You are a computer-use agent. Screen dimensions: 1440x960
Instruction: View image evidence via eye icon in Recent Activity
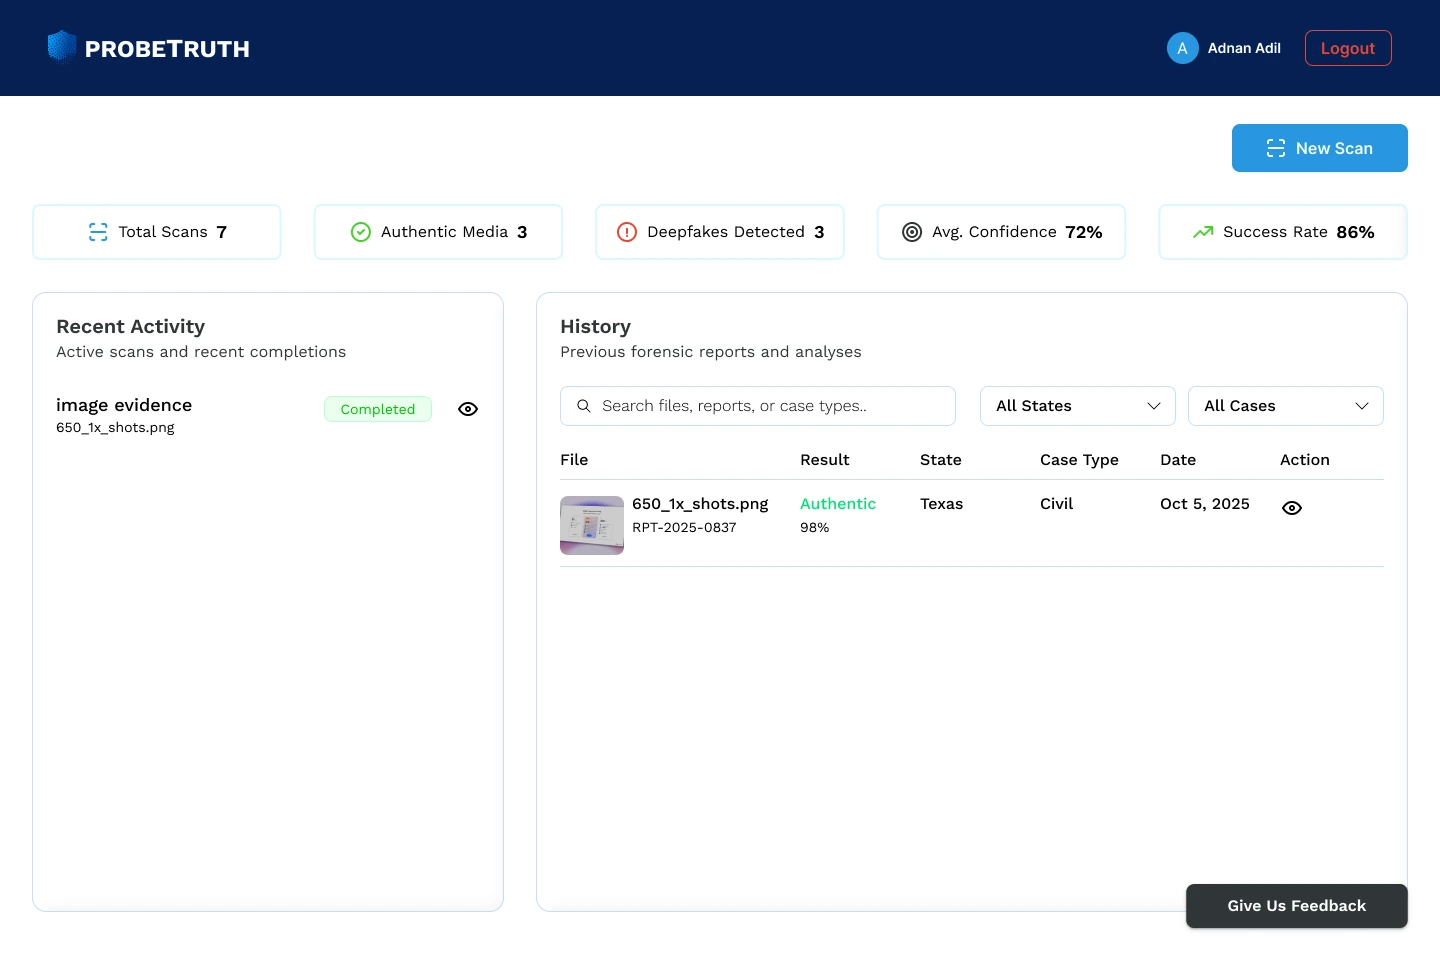coord(468,409)
